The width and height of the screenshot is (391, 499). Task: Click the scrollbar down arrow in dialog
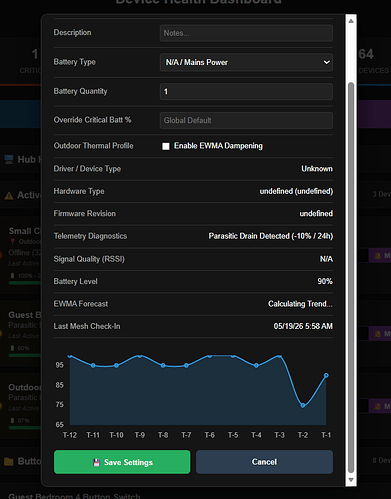[x=351, y=480]
